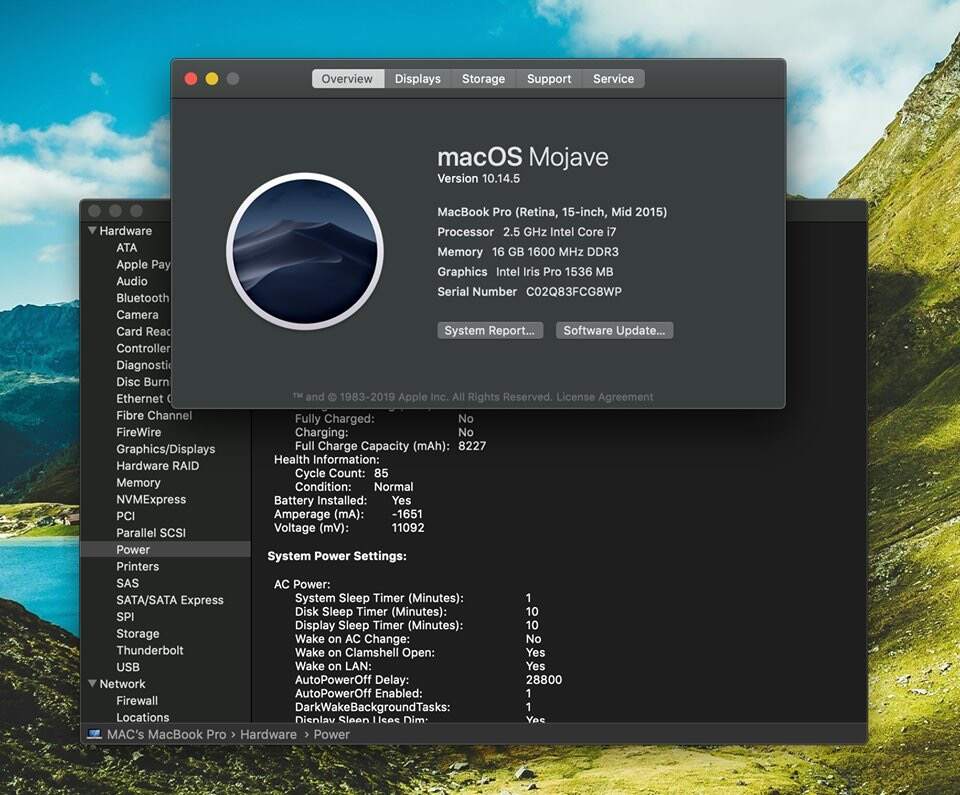Switch to the Displays tab
Screen dimensions: 960x795
coord(417,79)
